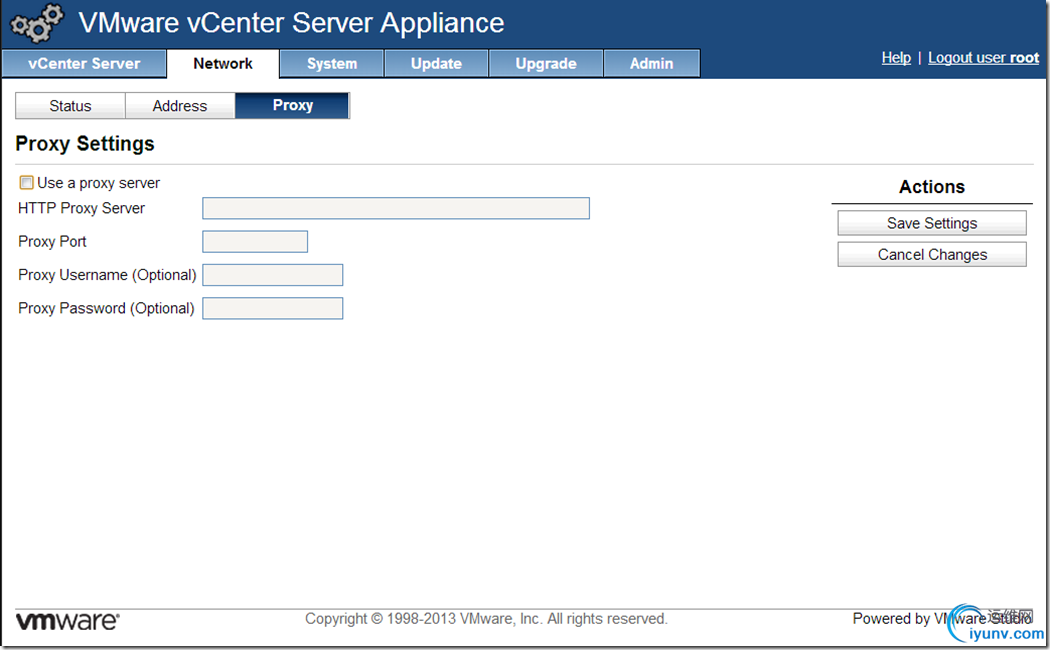Enable the Use a proxy server checkbox
The height and width of the screenshot is (650, 1050).
click(26, 183)
